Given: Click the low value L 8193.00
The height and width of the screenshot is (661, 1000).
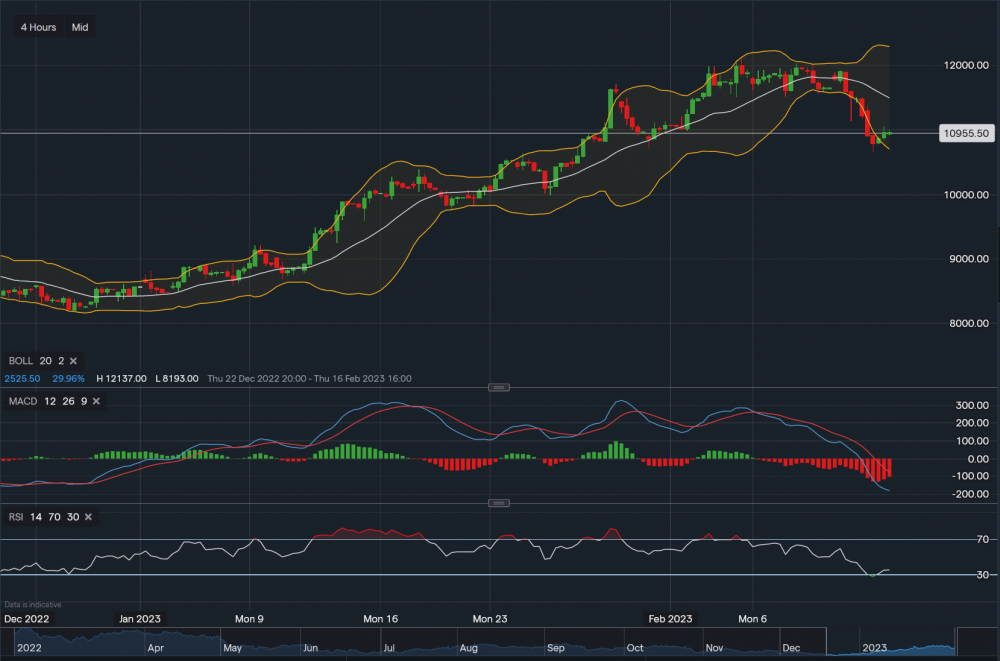Looking at the screenshot, I should pos(178,379).
